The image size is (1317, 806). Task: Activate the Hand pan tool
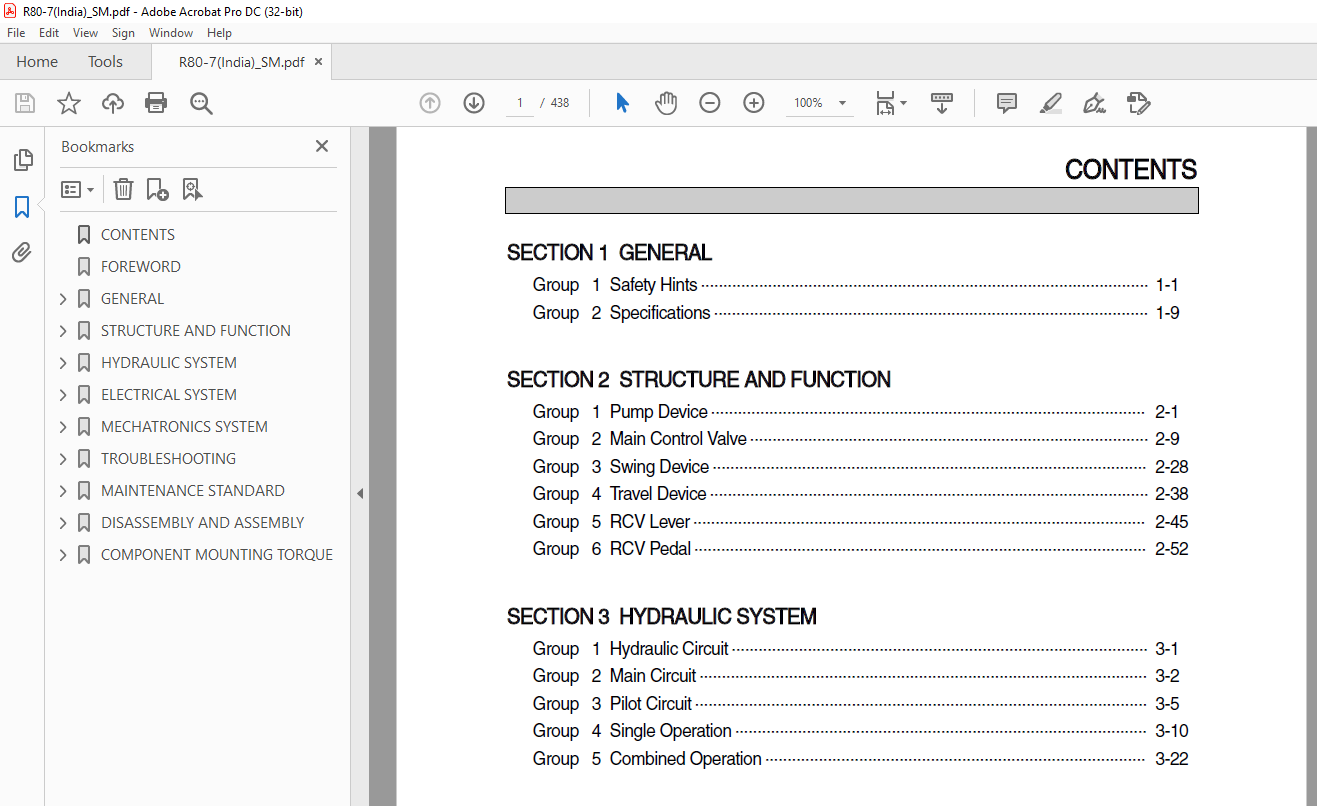point(666,103)
